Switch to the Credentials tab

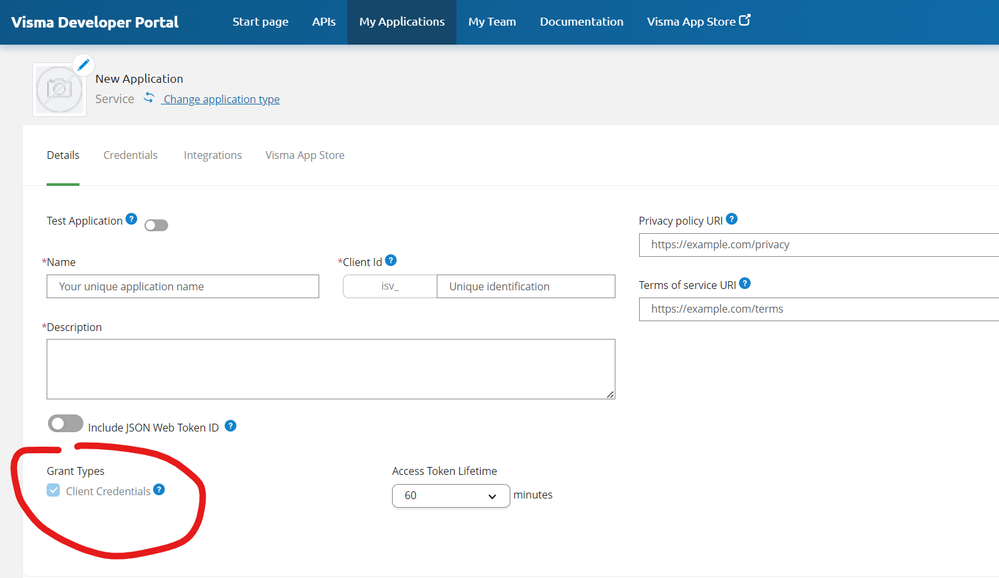pyautogui.click(x=131, y=155)
